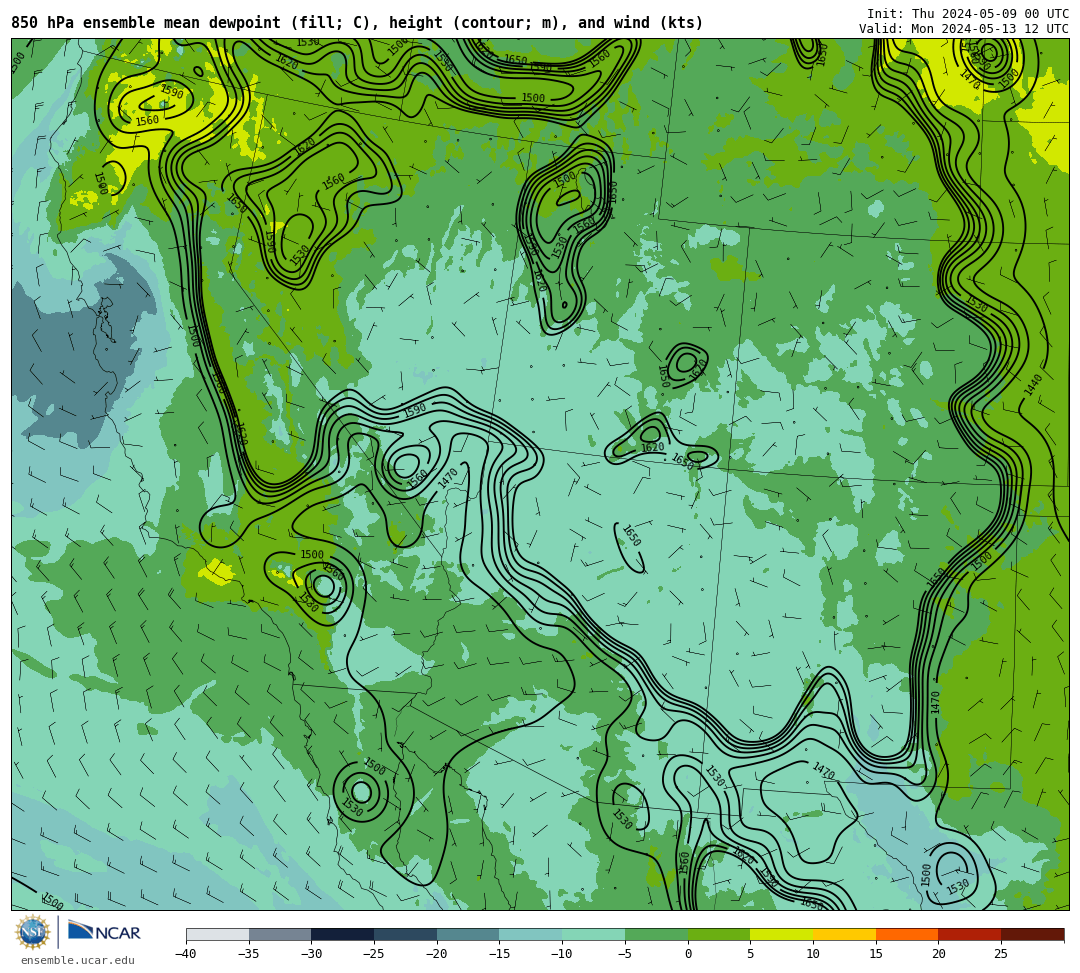Image resolution: width=1080 pixels, height=973 pixels.
Task: Pick the red 20 to 25 colorbar swatch
Action: [x=970, y=934]
